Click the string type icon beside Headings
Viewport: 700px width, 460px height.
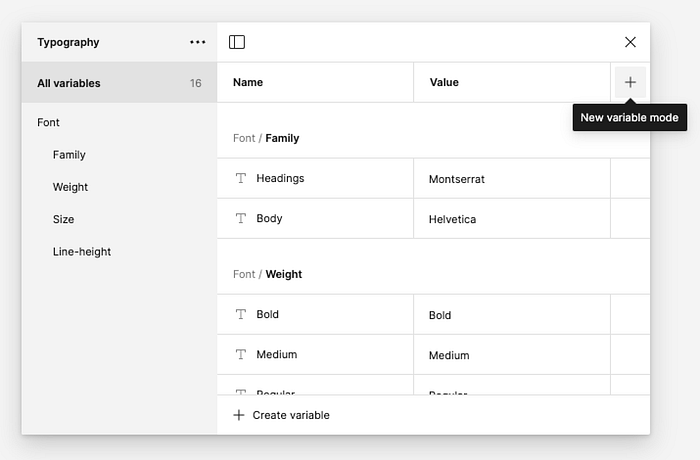(240, 178)
